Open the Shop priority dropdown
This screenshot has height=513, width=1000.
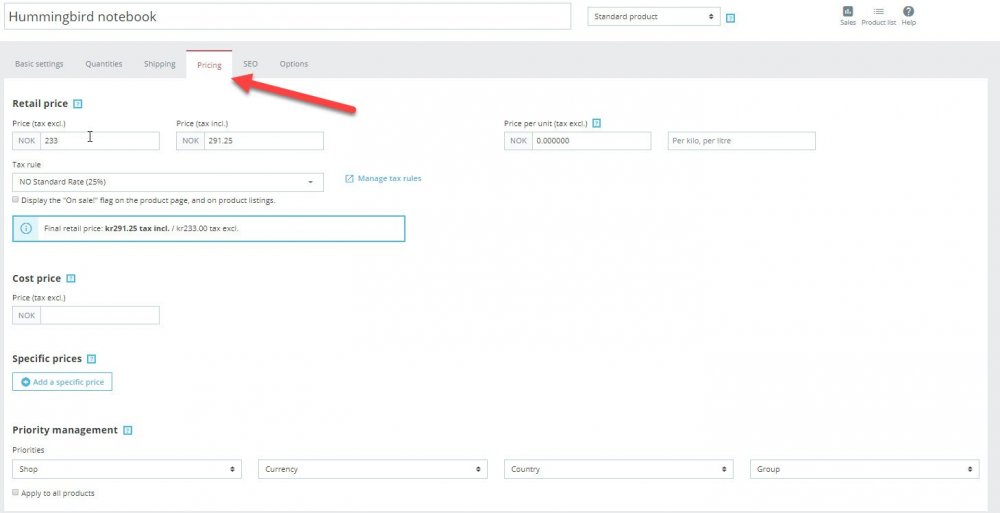tap(127, 469)
